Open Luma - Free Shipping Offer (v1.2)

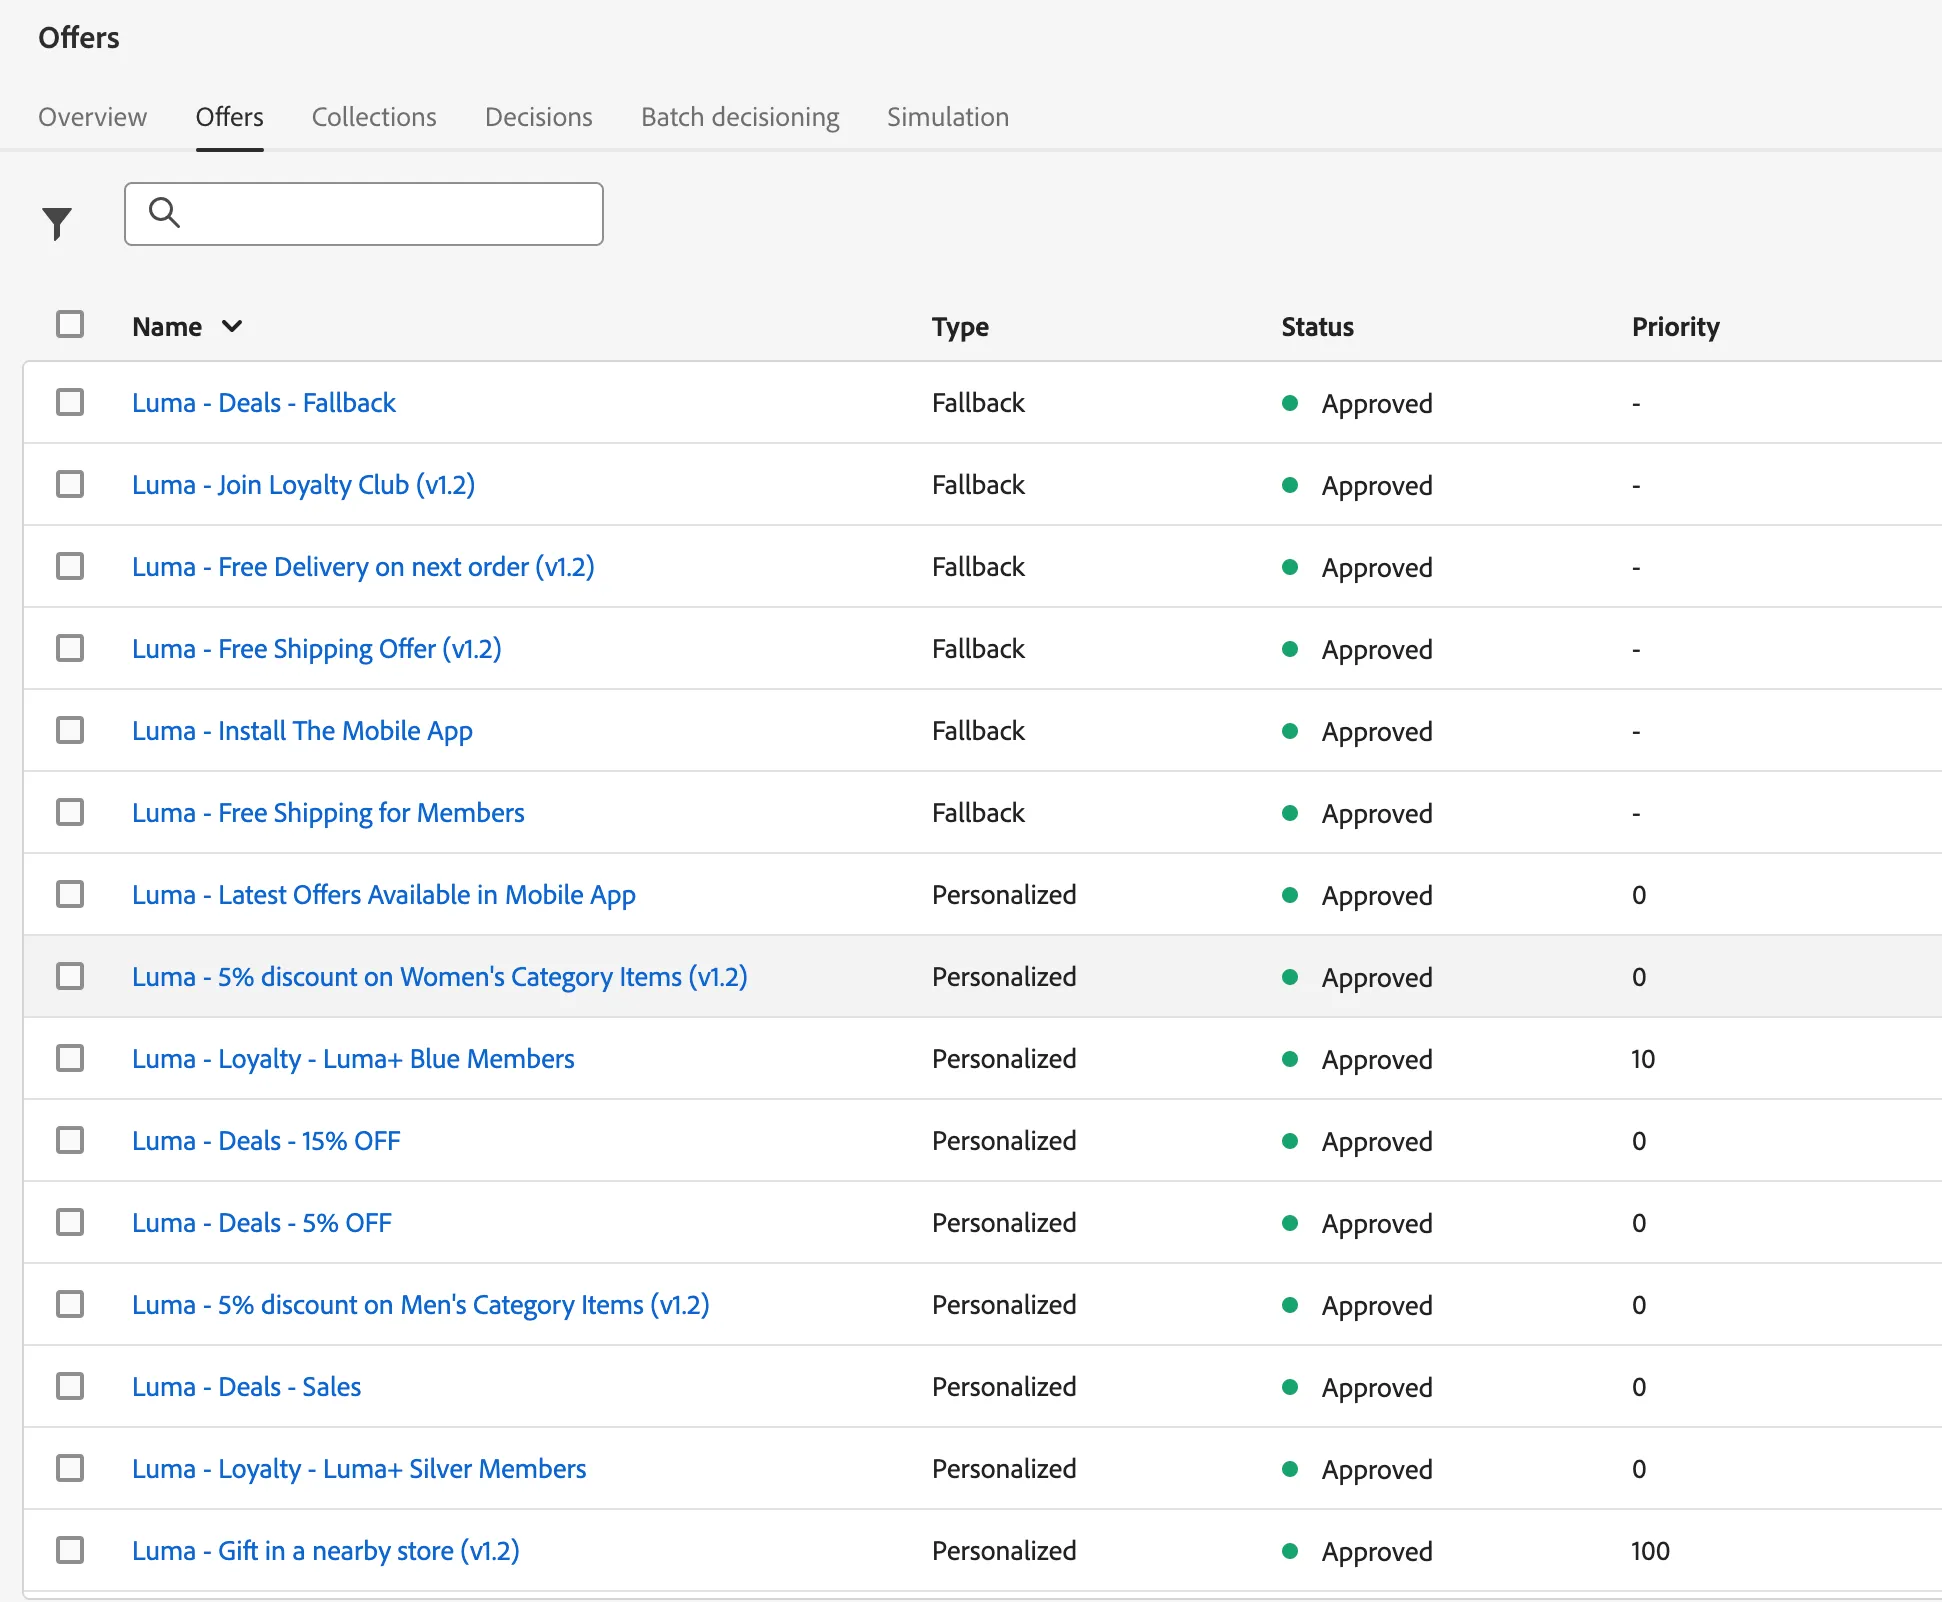click(x=317, y=649)
